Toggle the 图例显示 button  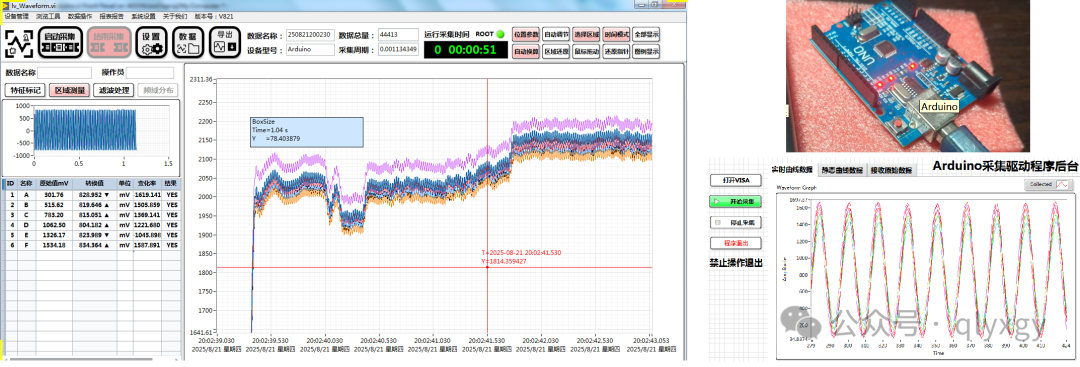(x=646, y=52)
